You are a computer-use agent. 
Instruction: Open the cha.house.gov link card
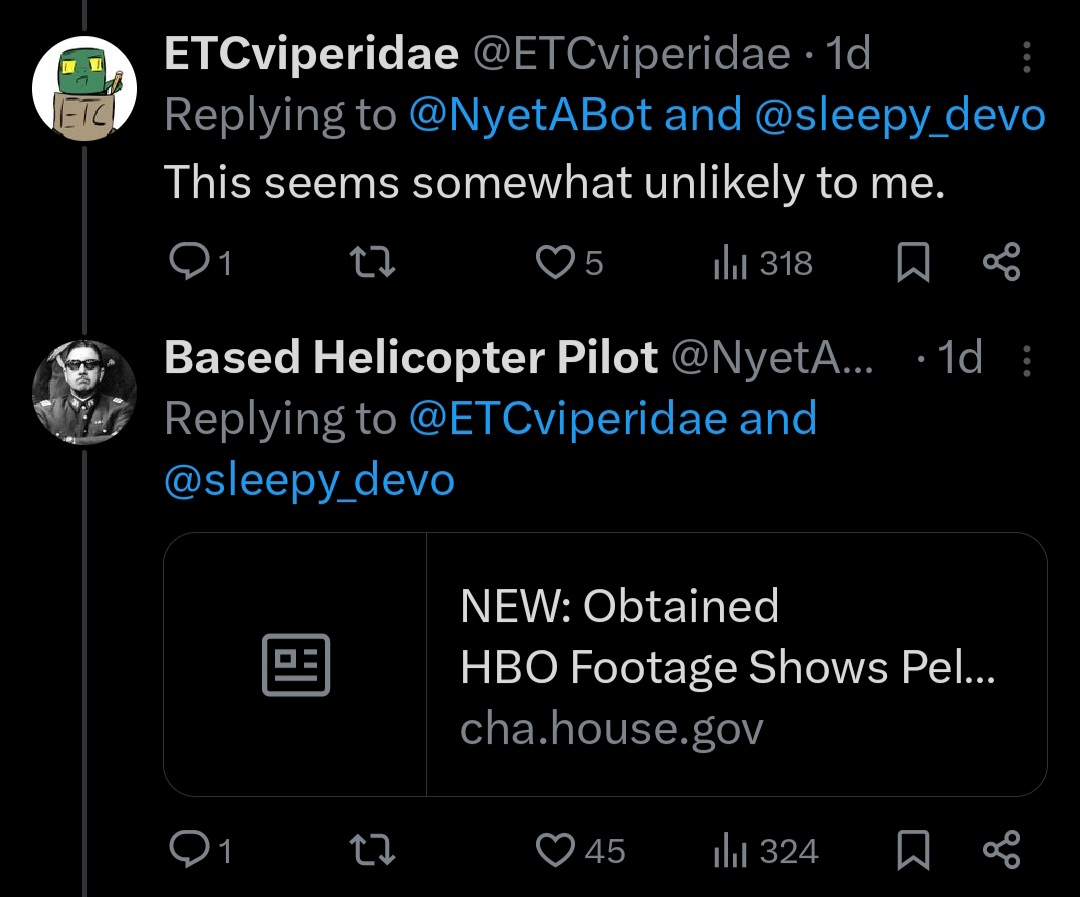(x=605, y=664)
